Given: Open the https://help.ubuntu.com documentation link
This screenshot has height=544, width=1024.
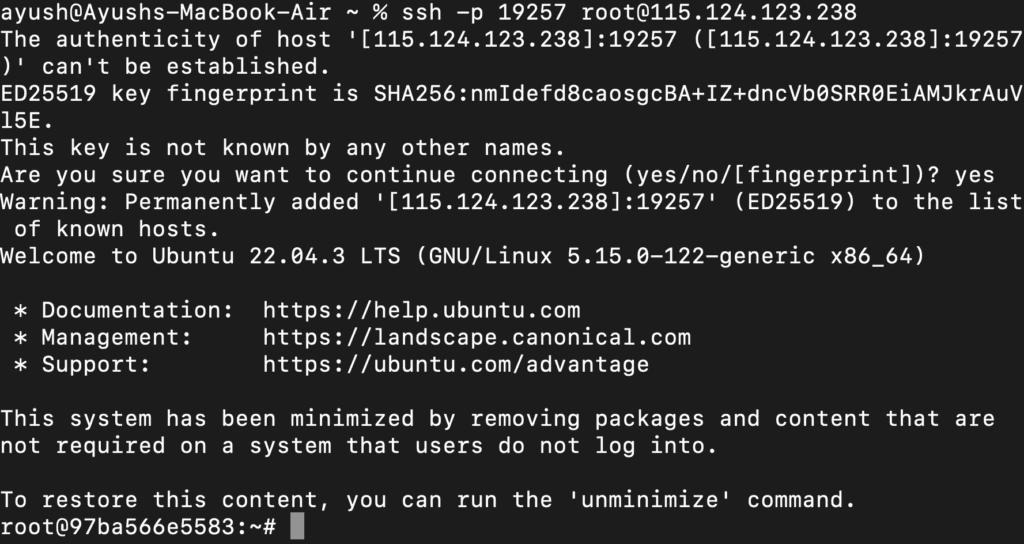Looking at the screenshot, I should pyautogui.click(x=421, y=310).
